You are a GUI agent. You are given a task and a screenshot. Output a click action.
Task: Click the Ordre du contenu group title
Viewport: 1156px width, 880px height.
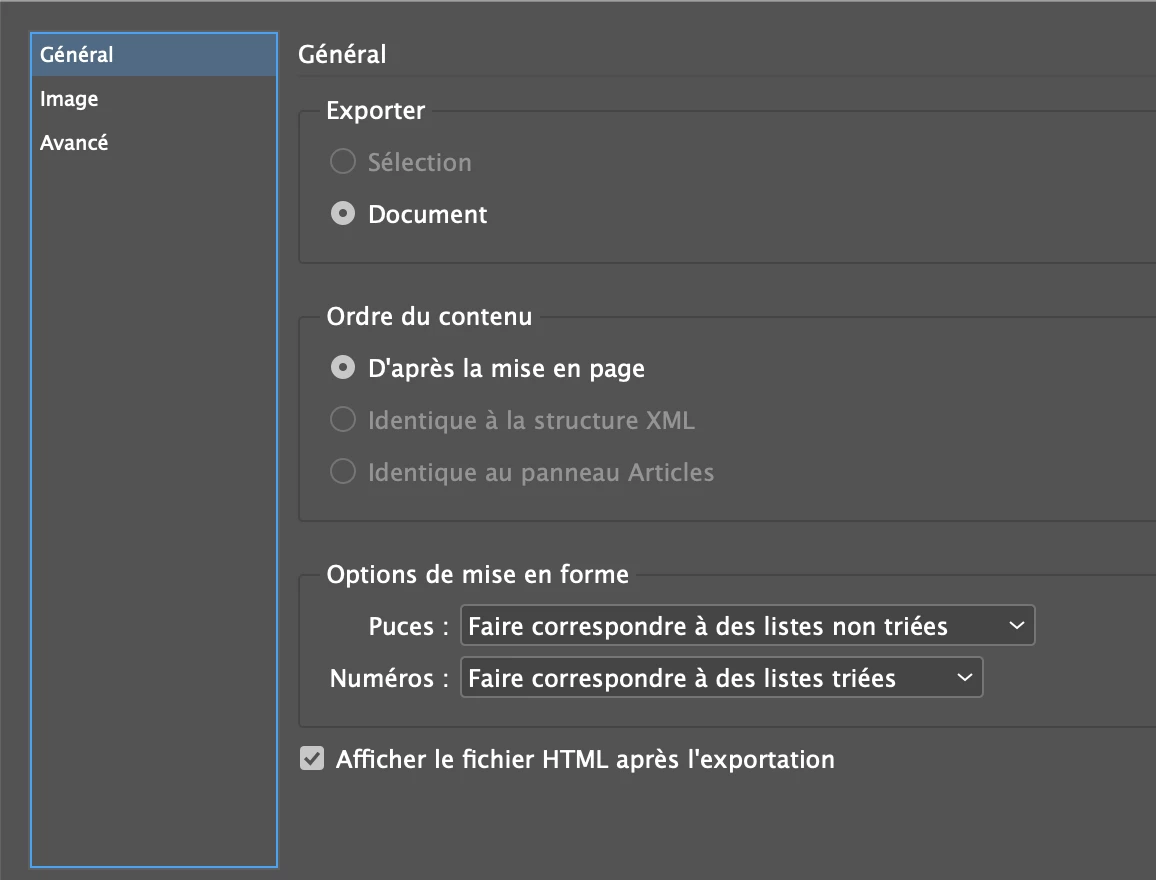point(429,317)
